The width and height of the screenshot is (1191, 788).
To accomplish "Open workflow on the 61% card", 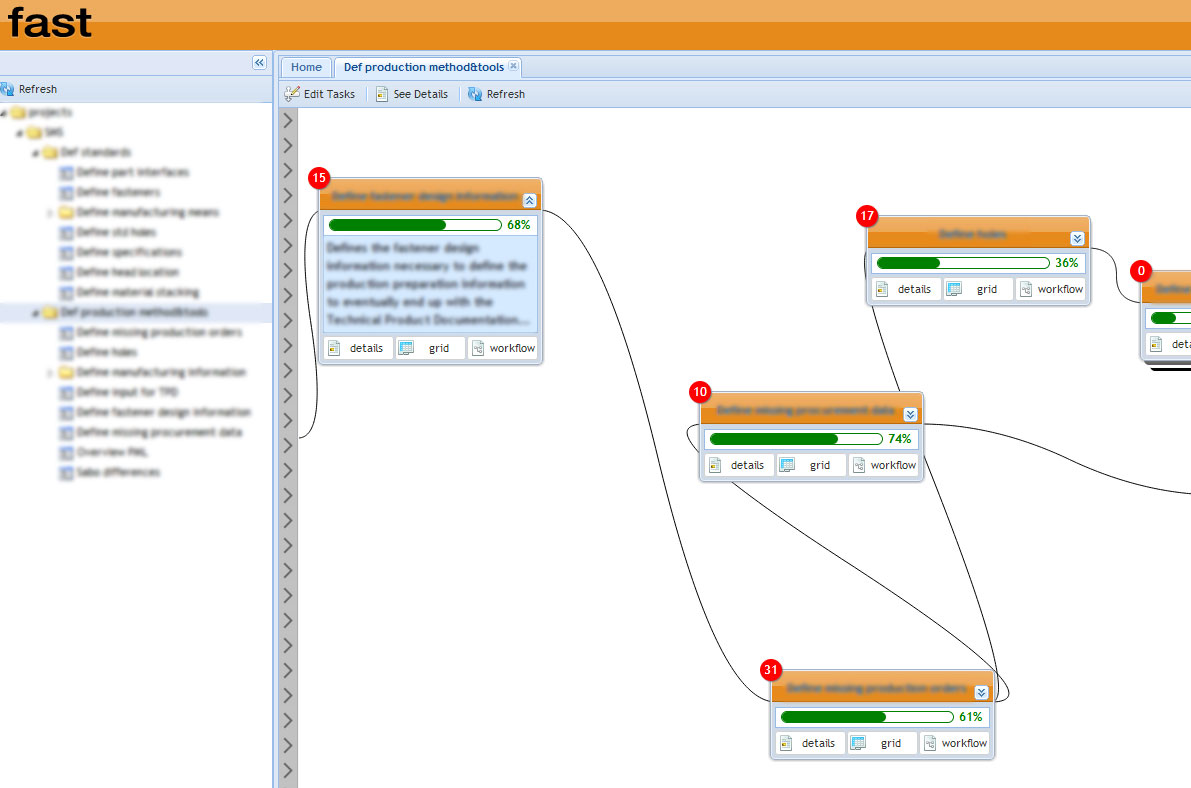I will [955, 743].
